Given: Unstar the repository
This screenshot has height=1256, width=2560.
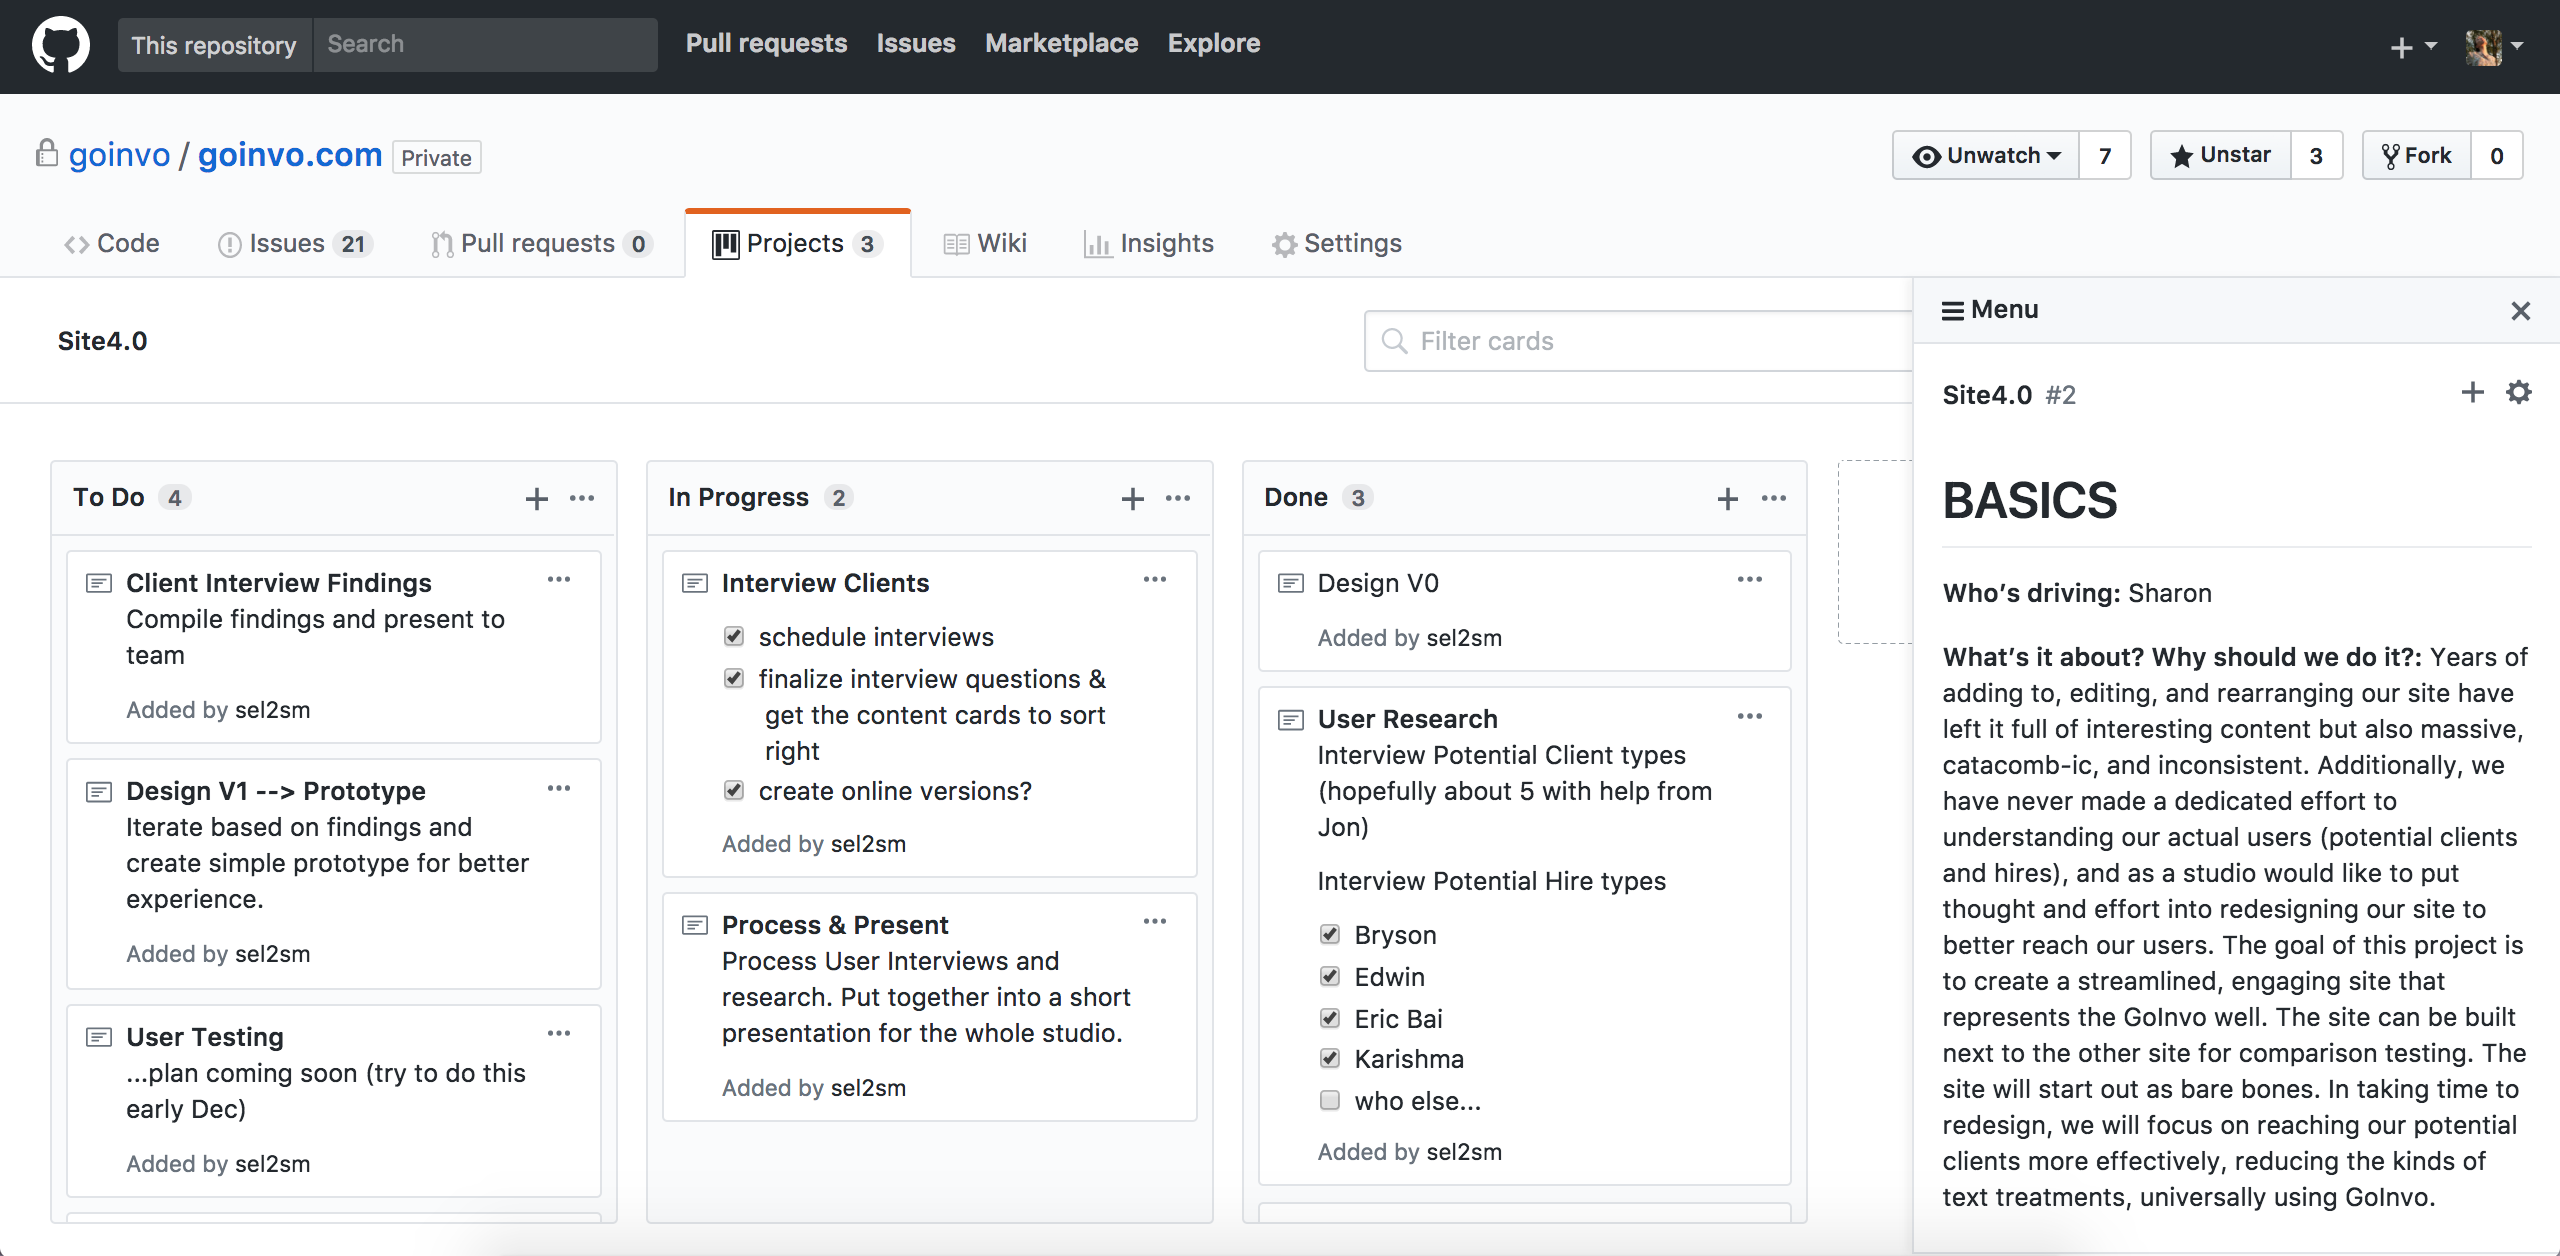Looking at the screenshot, I should [2221, 156].
